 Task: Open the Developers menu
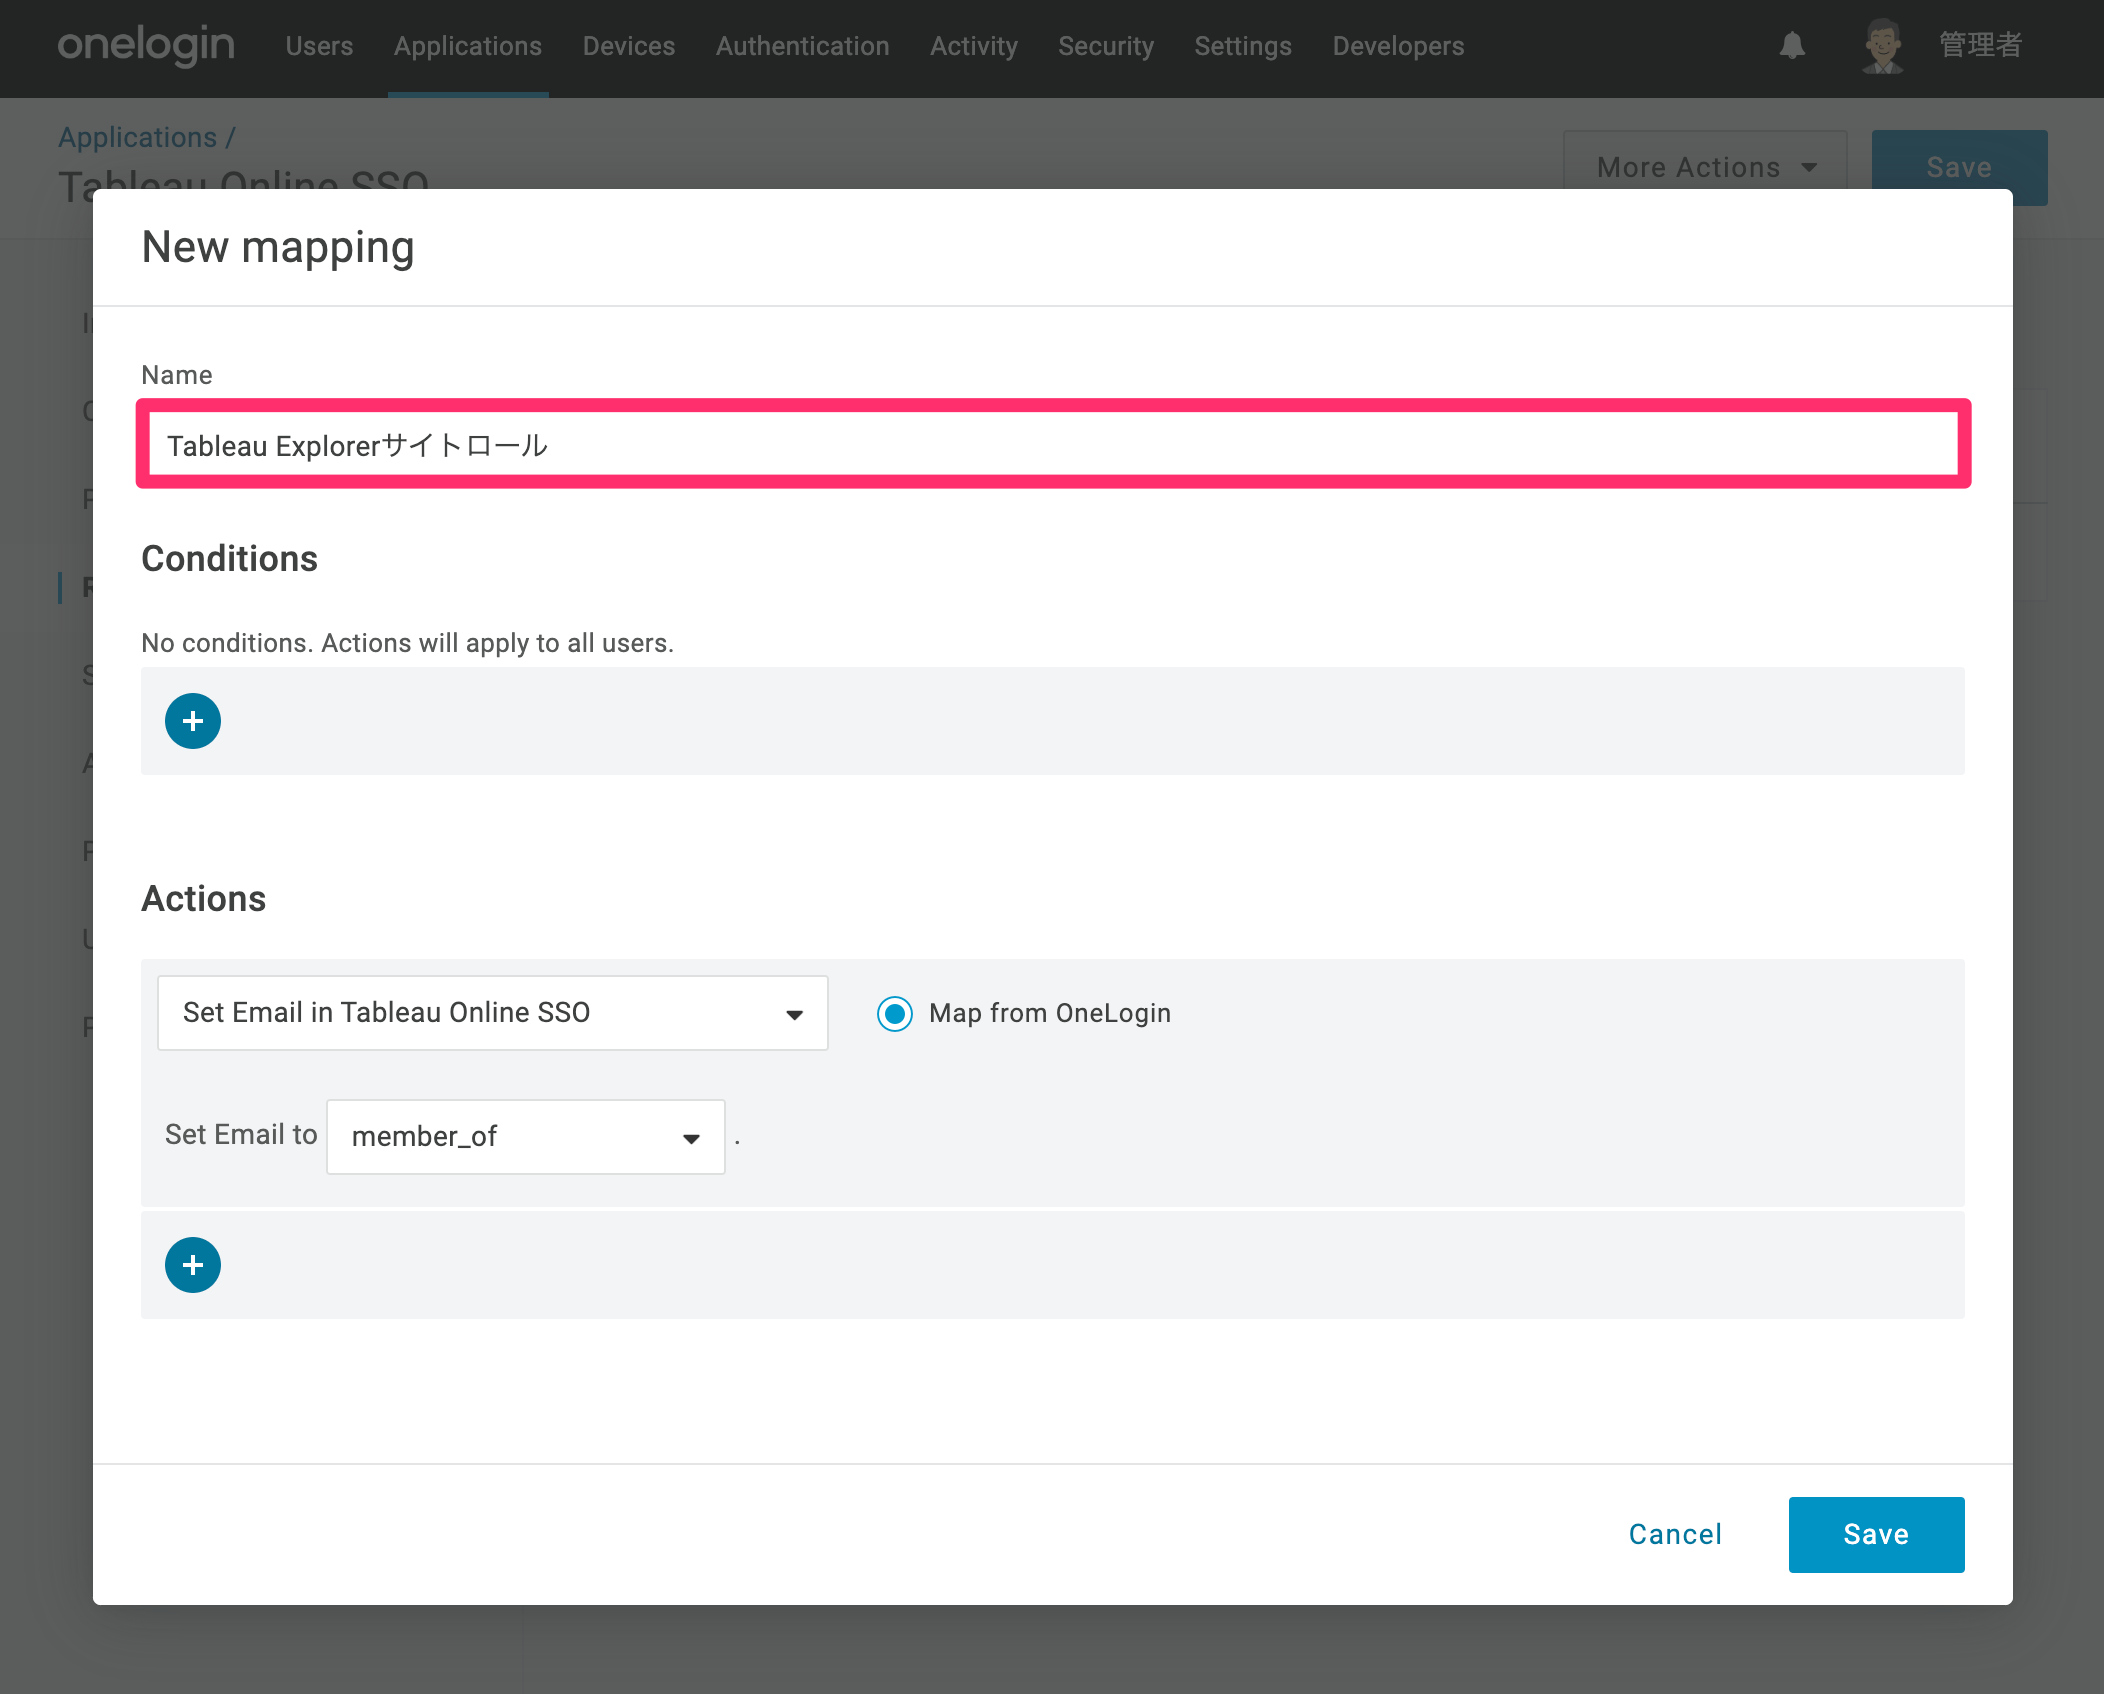tap(1398, 46)
